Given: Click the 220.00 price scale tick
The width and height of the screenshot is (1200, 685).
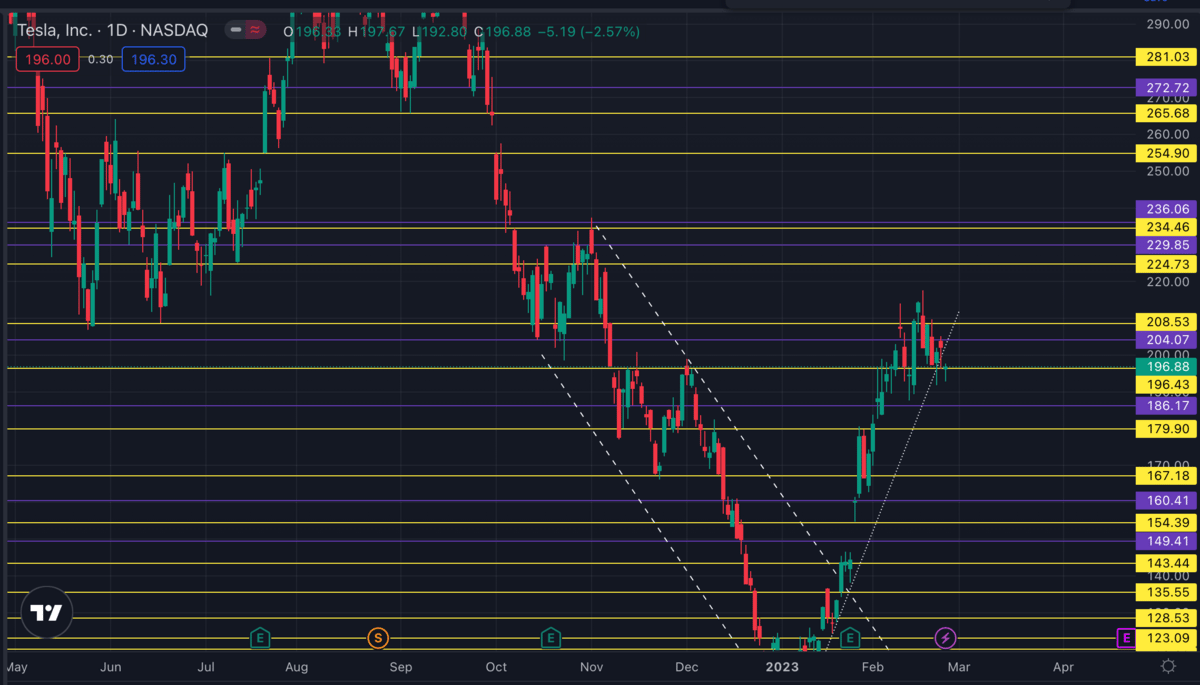Looking at the screenshot, I should pos(1167,282).
